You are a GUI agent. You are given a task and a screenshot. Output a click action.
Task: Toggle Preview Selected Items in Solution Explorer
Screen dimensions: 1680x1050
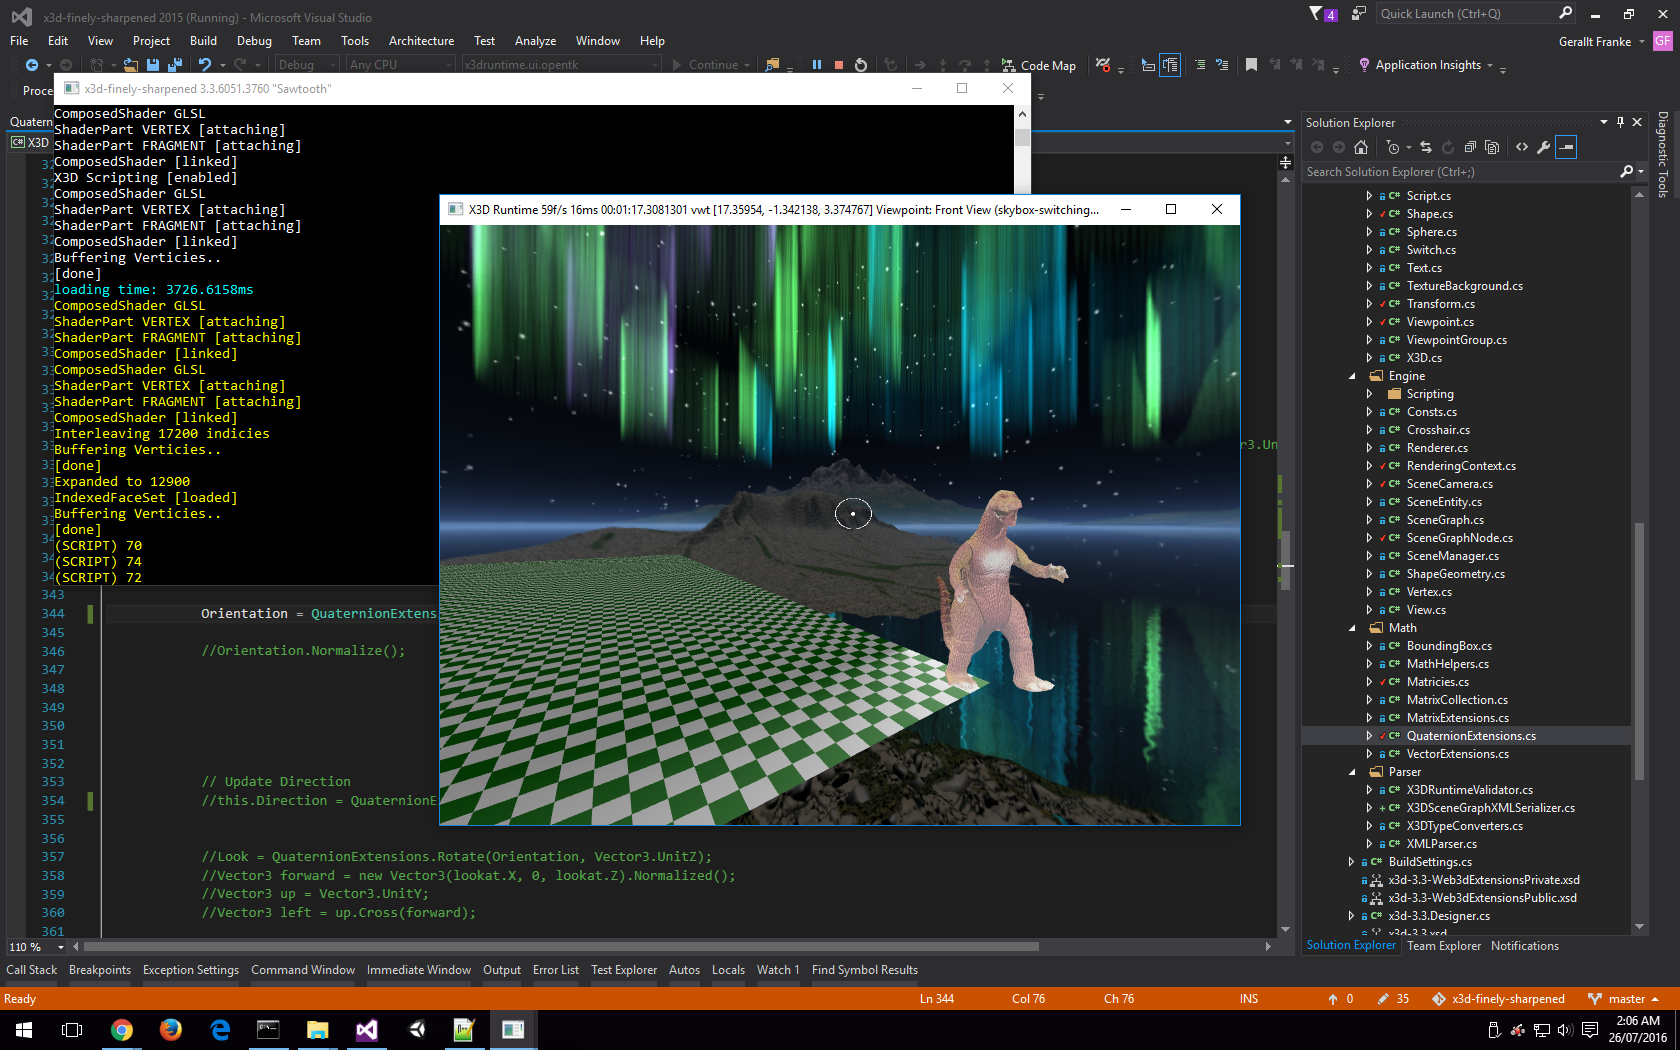click(x=1567, y=147)
